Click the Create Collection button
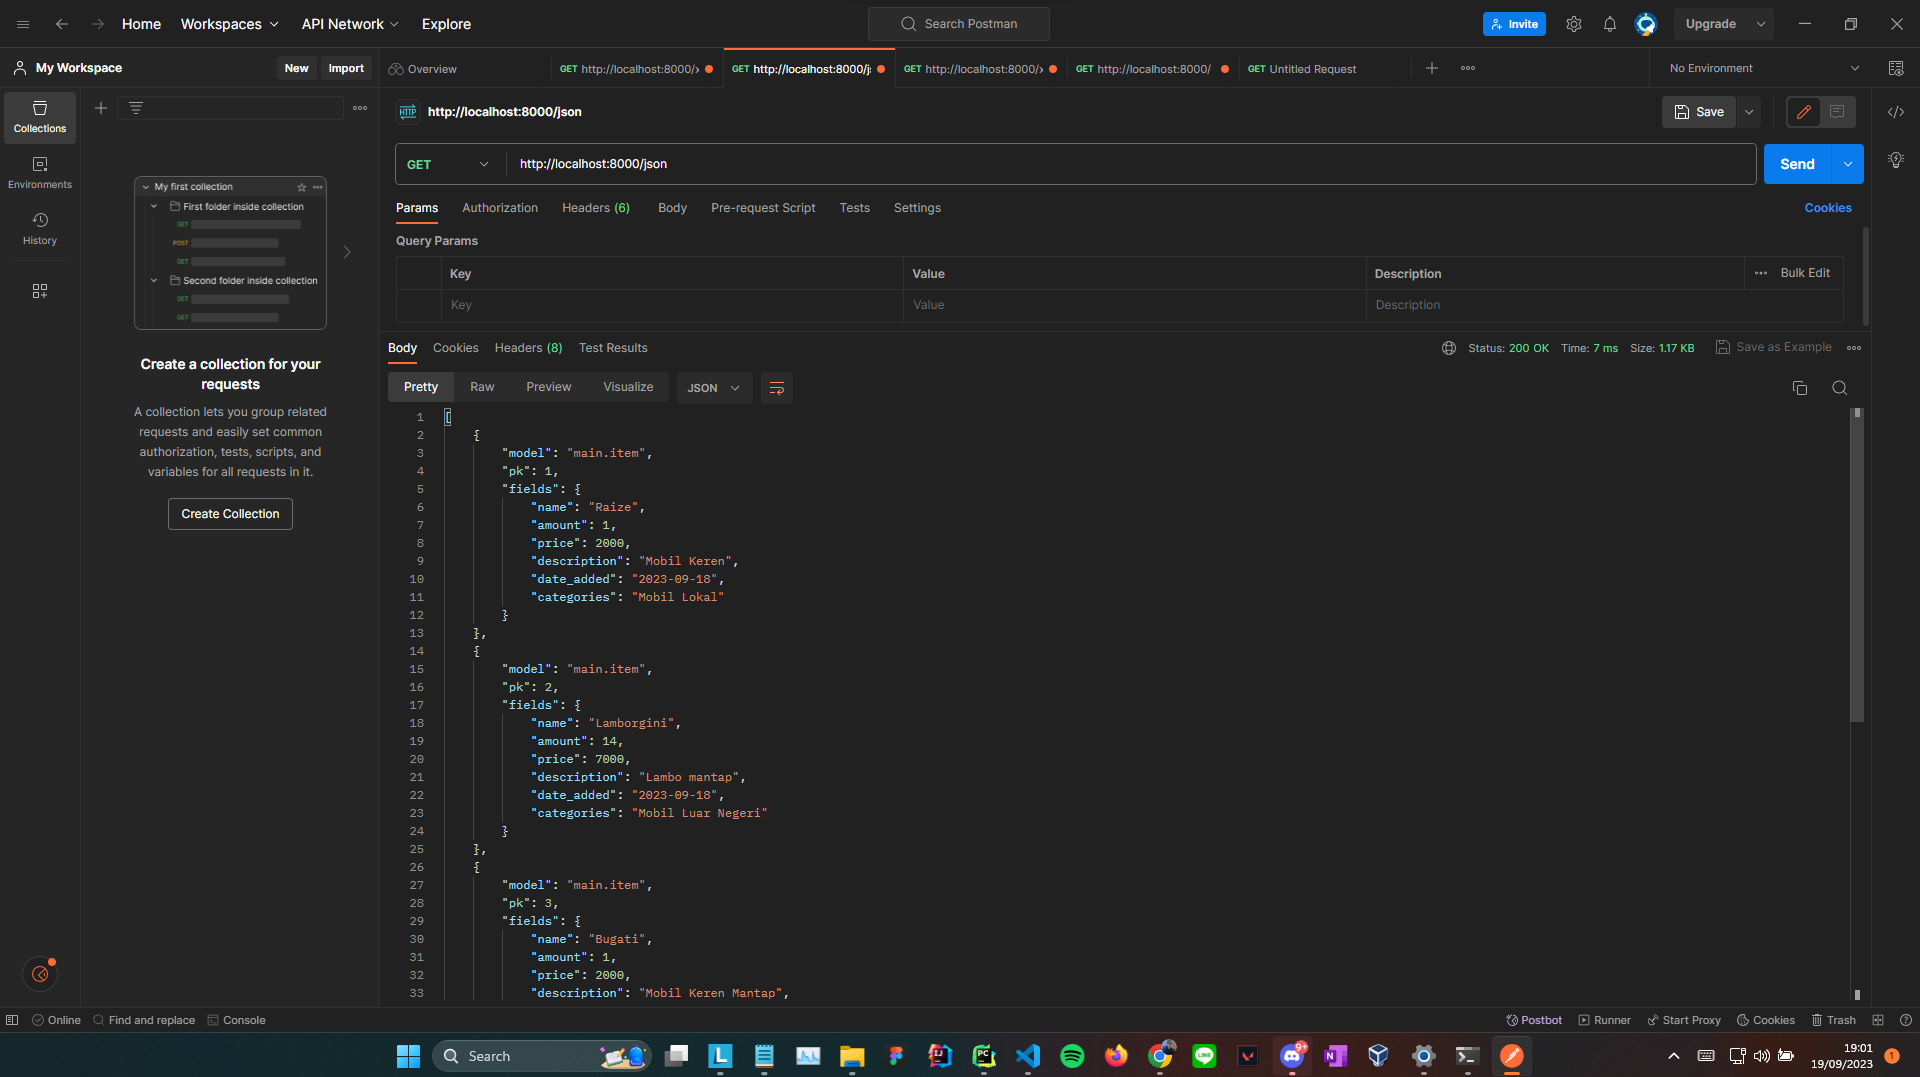Screen dimensions: 1920x1077 coord(229,513)
